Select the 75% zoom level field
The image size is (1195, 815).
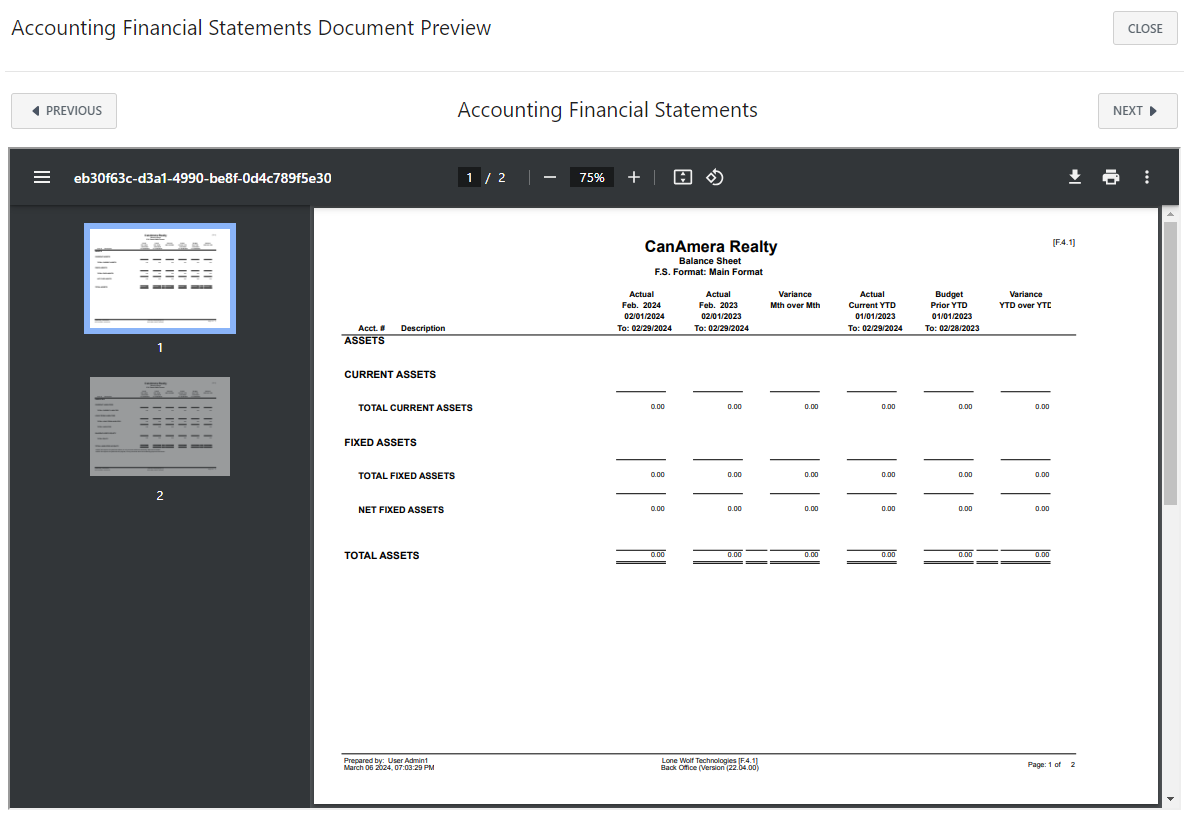591,177
